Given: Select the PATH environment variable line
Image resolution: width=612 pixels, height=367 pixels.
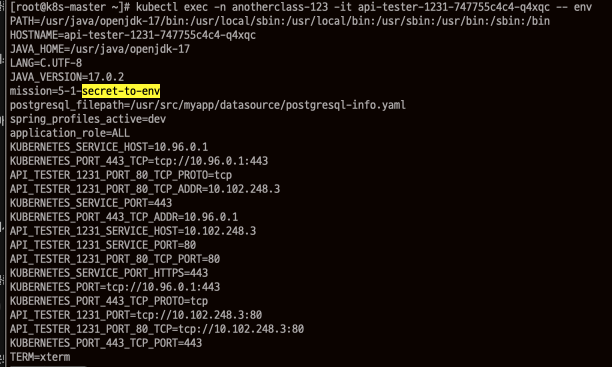Looking at the screenshot, I should 280,21.
